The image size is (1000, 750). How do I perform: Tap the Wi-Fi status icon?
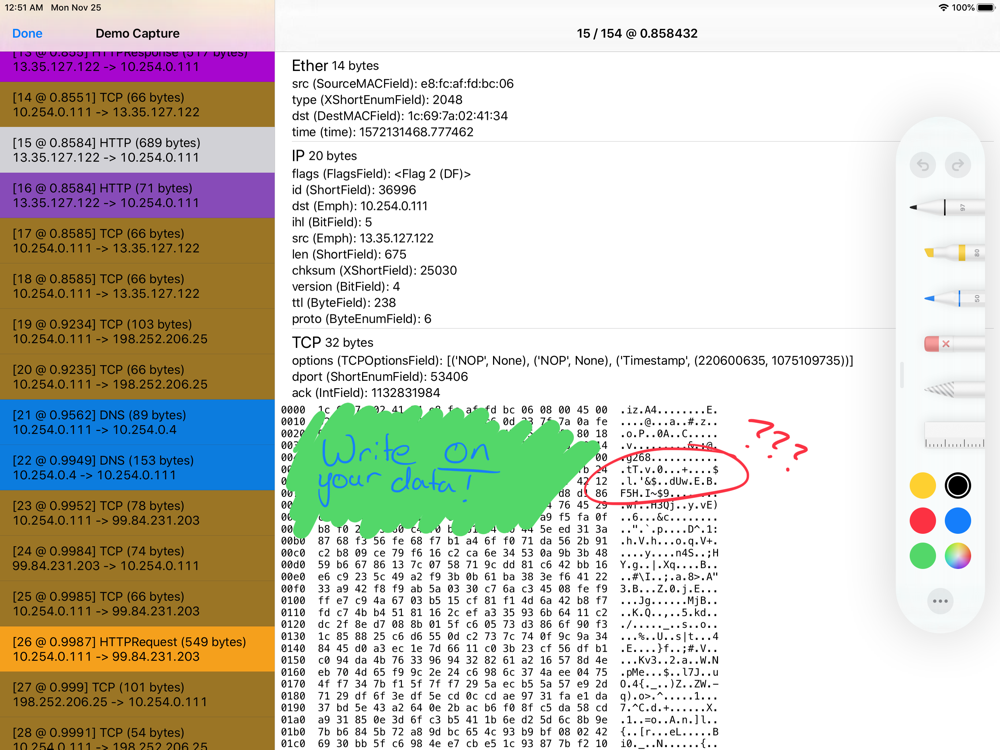[943, 8]
